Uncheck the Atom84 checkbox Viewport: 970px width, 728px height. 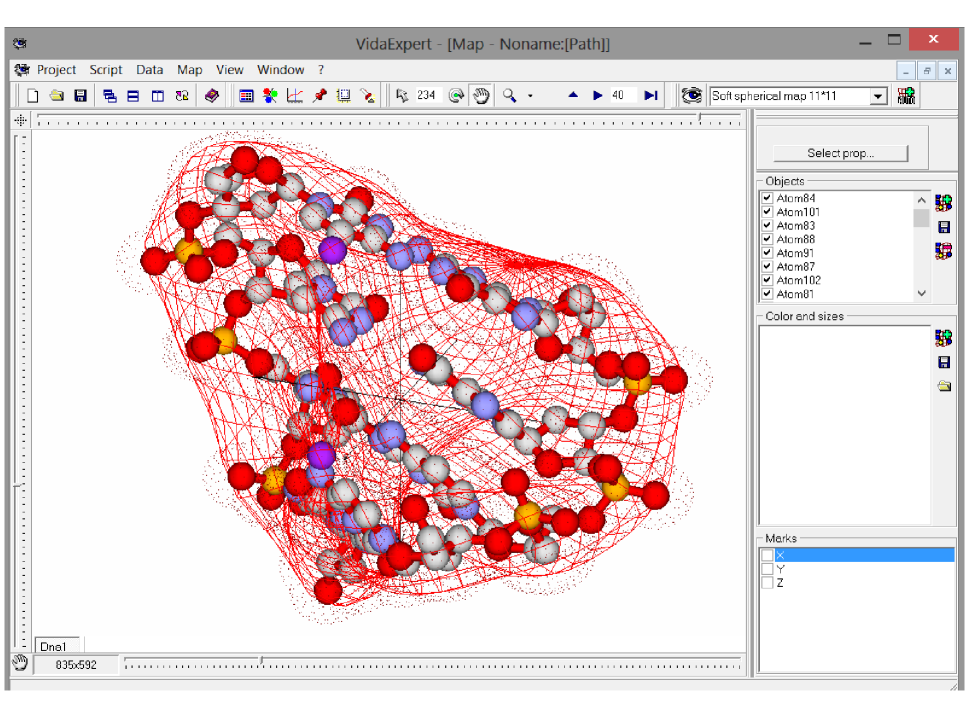point(767,199)
